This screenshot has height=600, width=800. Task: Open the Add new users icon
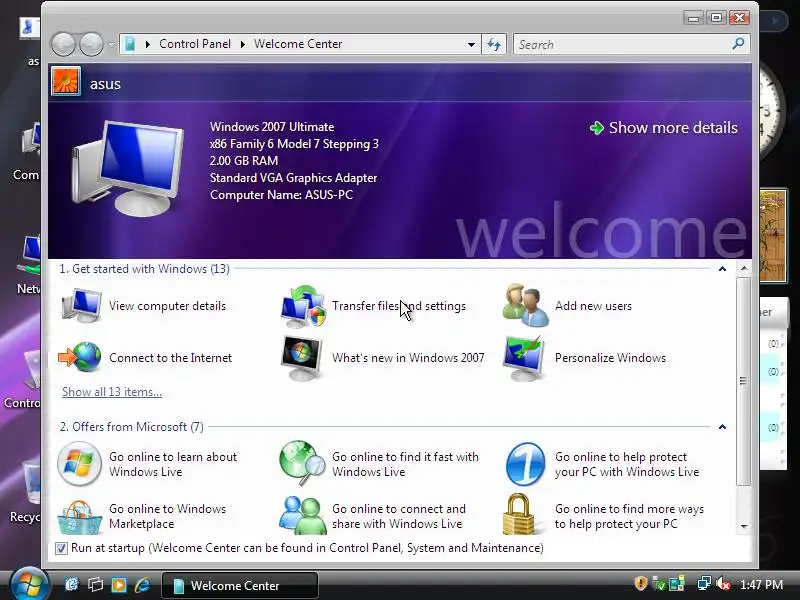click(x=526, y=306)
